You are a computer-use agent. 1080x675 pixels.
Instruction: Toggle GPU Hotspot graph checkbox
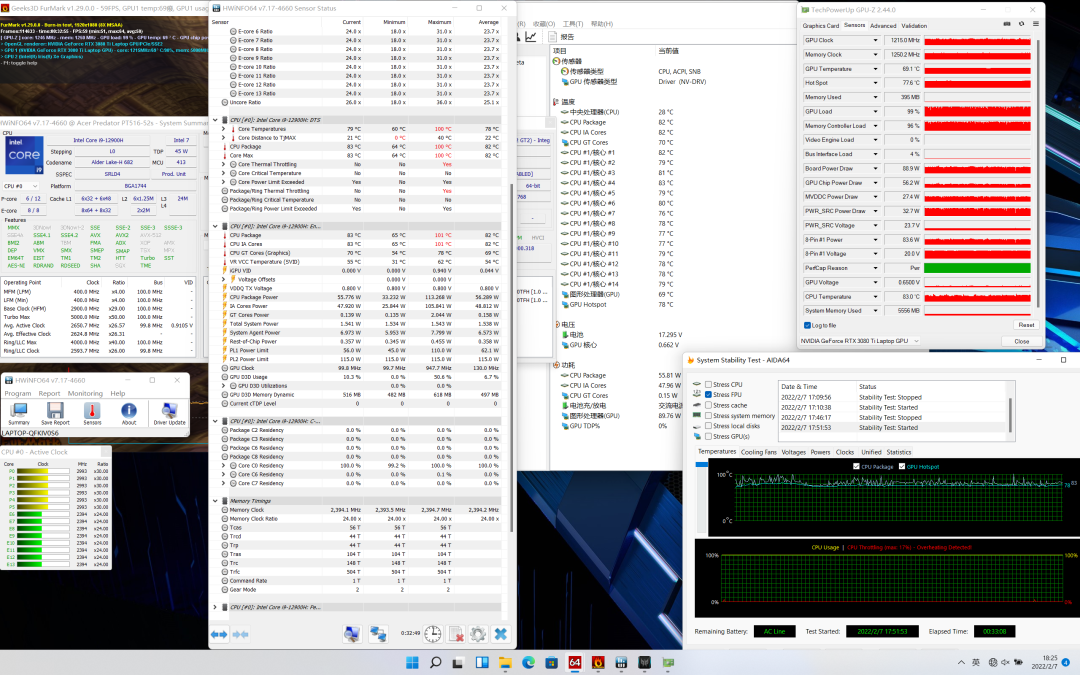click(902, 466)
